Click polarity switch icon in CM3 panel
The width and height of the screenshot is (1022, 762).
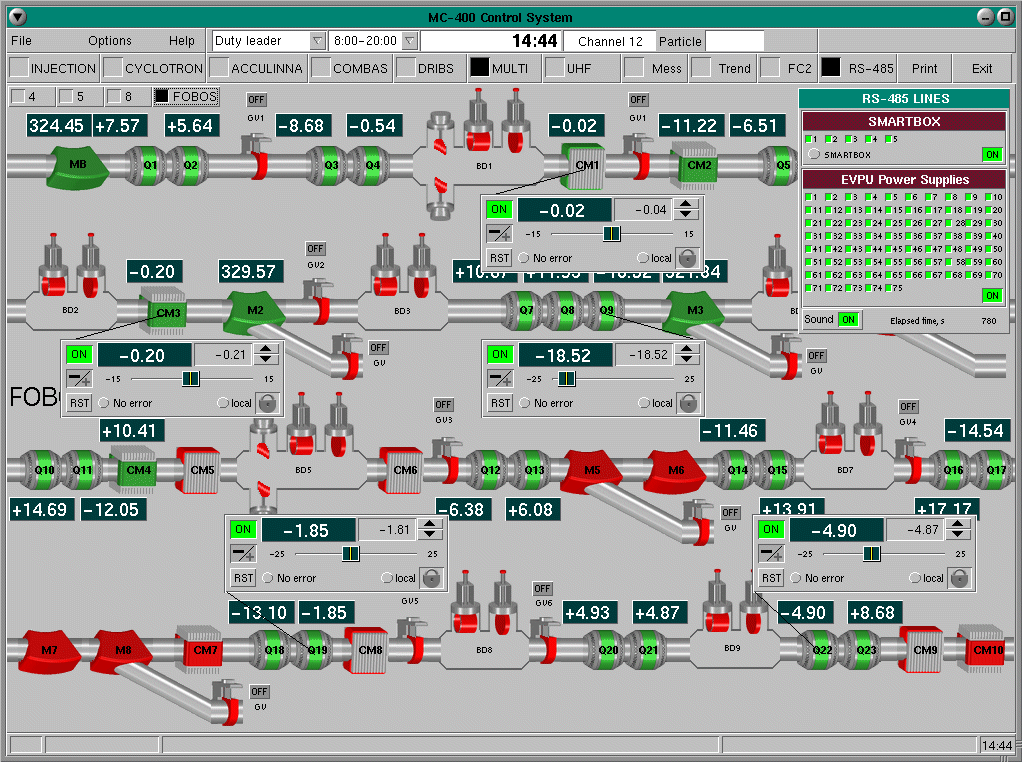pos(79,379)
